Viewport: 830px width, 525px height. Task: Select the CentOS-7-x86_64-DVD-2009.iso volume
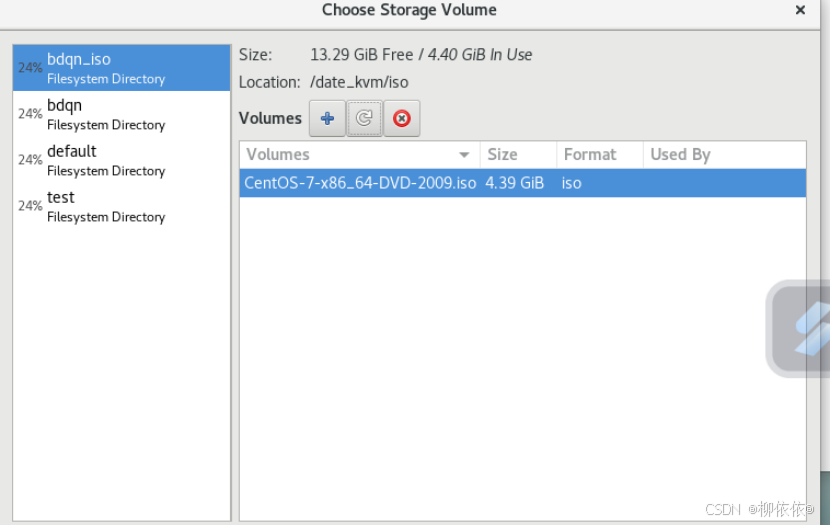point(360,183)
